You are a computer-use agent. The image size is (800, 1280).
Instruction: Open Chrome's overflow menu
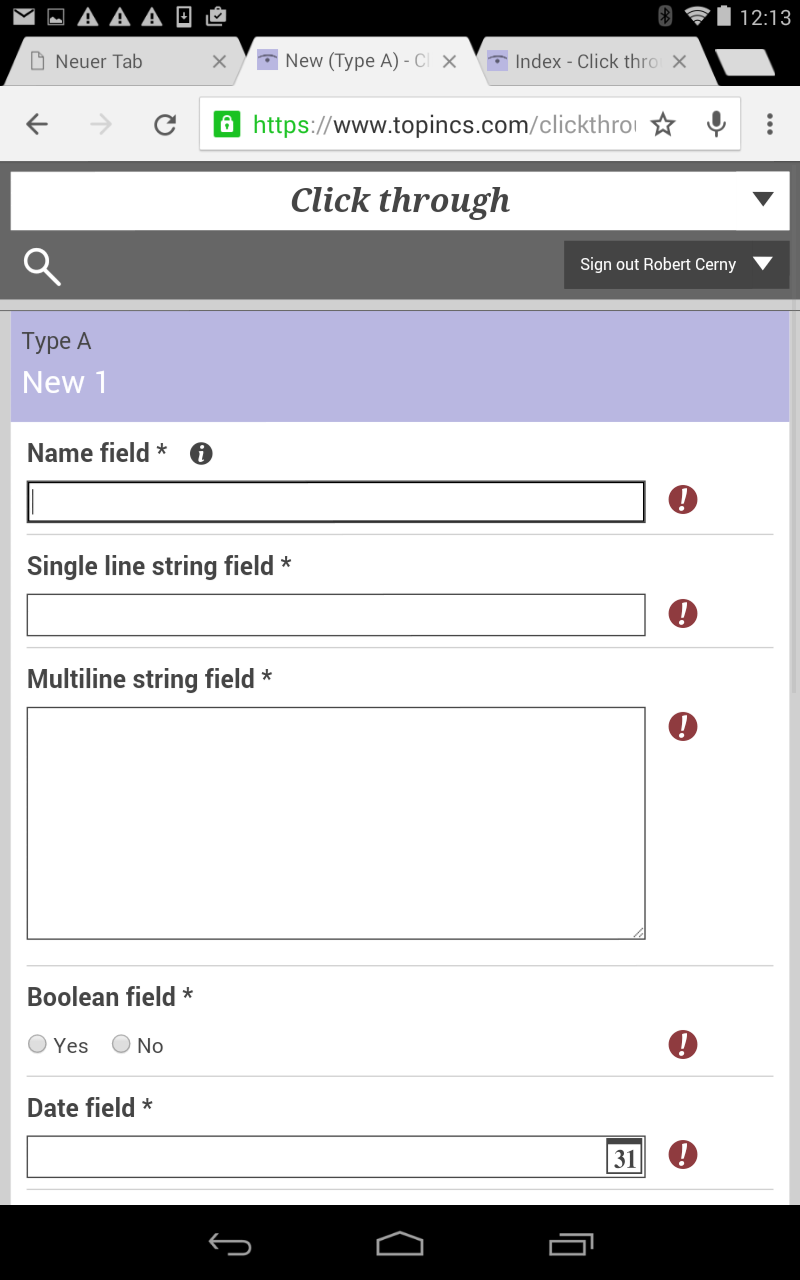tap(770, 124)
